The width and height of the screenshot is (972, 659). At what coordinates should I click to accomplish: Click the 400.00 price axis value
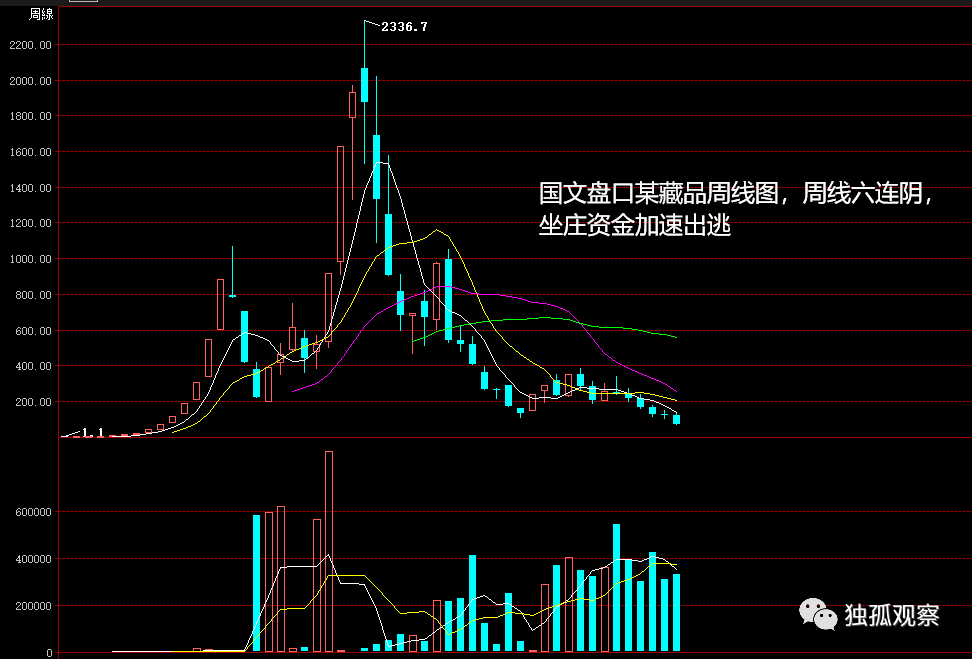33,366
